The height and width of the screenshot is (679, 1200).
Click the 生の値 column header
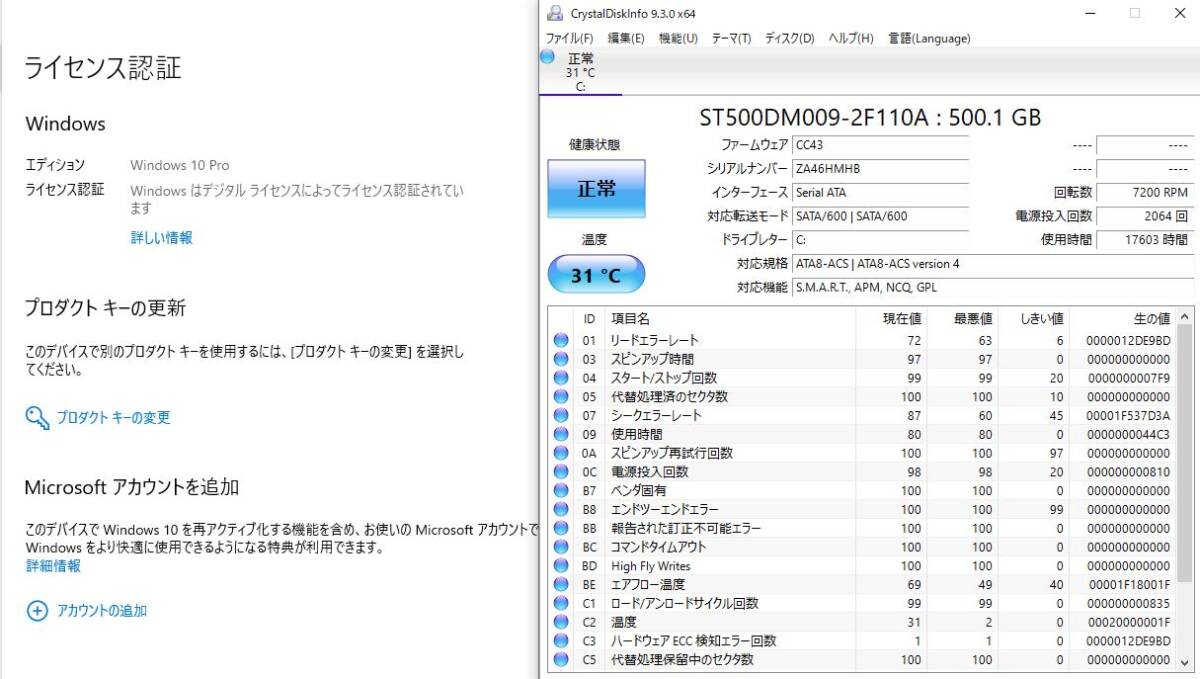point(1122,318)
